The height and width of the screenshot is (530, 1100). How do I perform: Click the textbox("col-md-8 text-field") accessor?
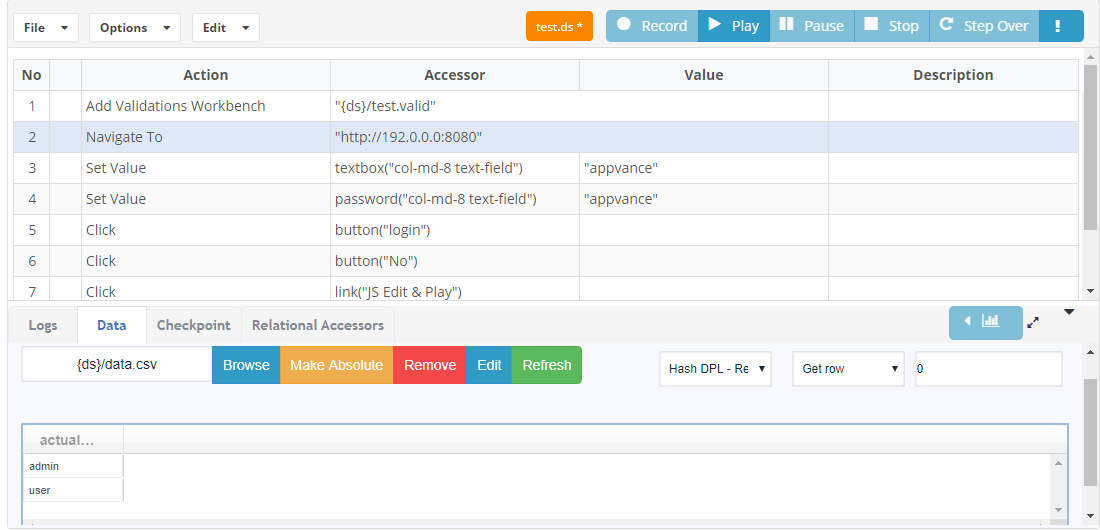pos(455,168)
